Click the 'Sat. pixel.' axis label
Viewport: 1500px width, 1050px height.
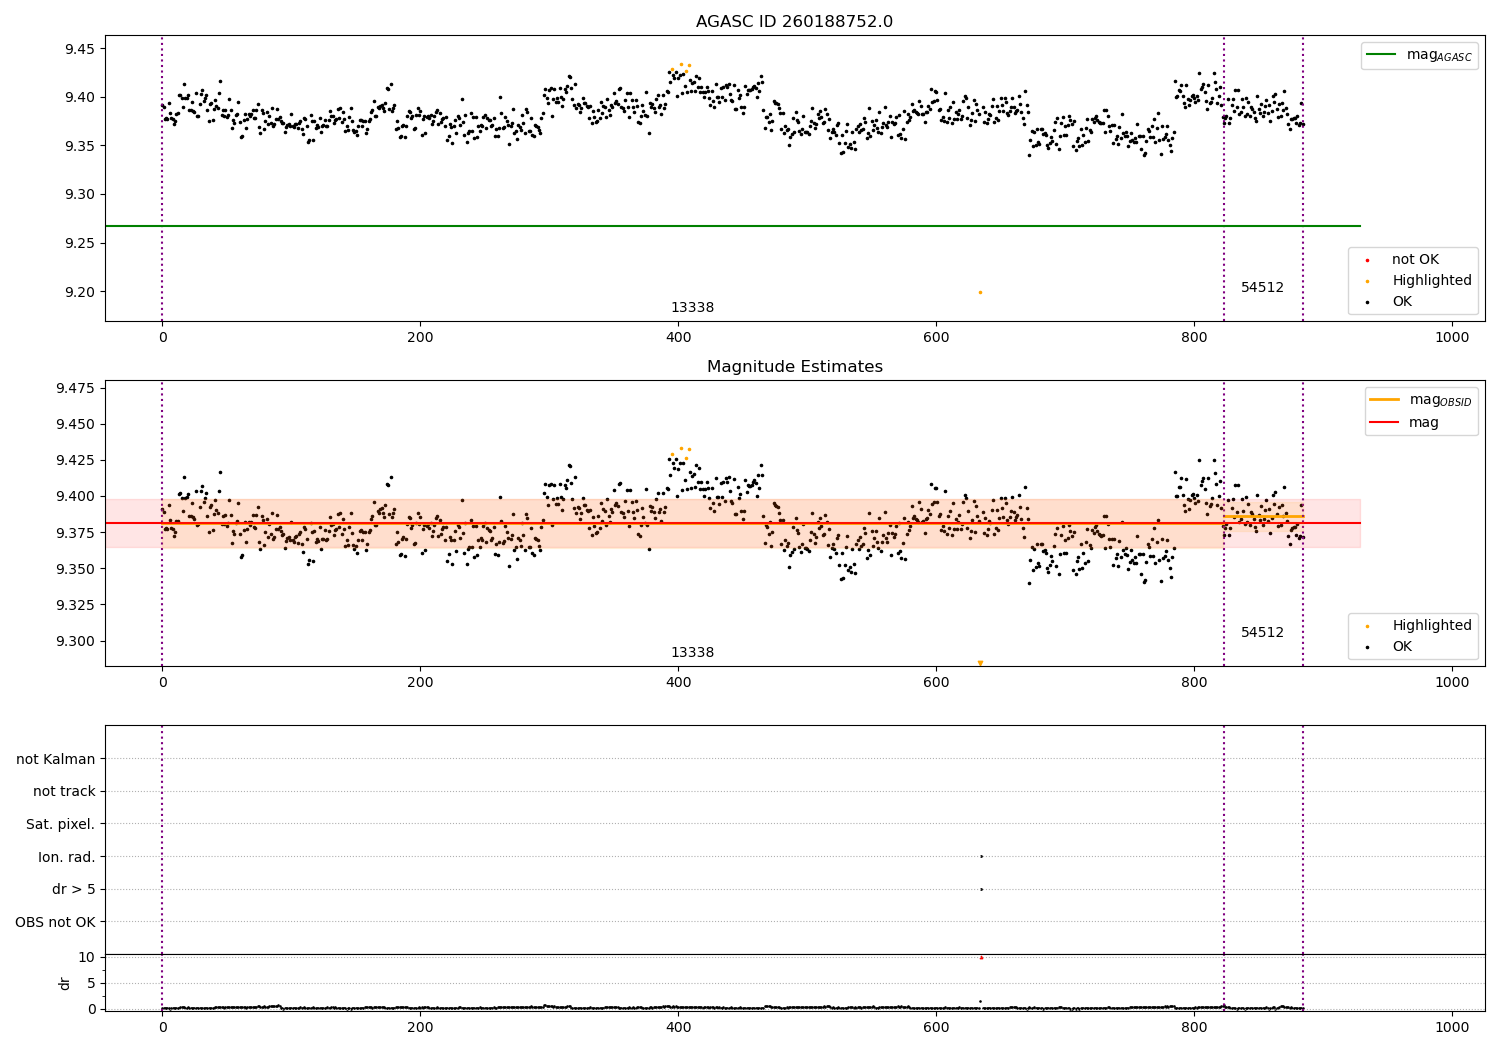point(61,825)
